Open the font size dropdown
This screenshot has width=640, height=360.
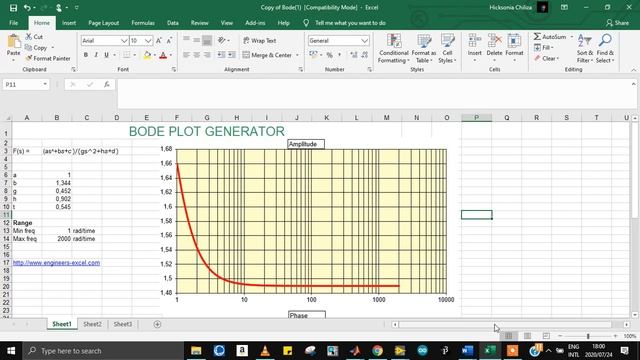[148, 40]
